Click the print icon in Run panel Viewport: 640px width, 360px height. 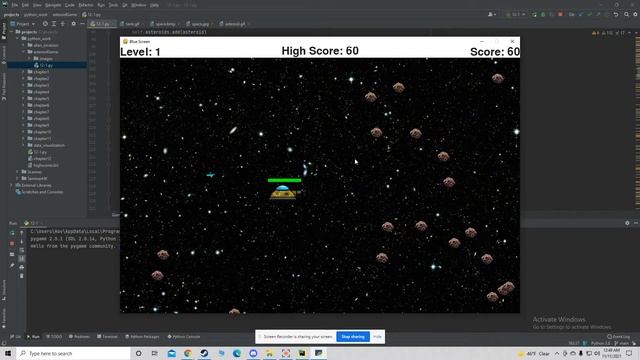(x=22, y=267)
